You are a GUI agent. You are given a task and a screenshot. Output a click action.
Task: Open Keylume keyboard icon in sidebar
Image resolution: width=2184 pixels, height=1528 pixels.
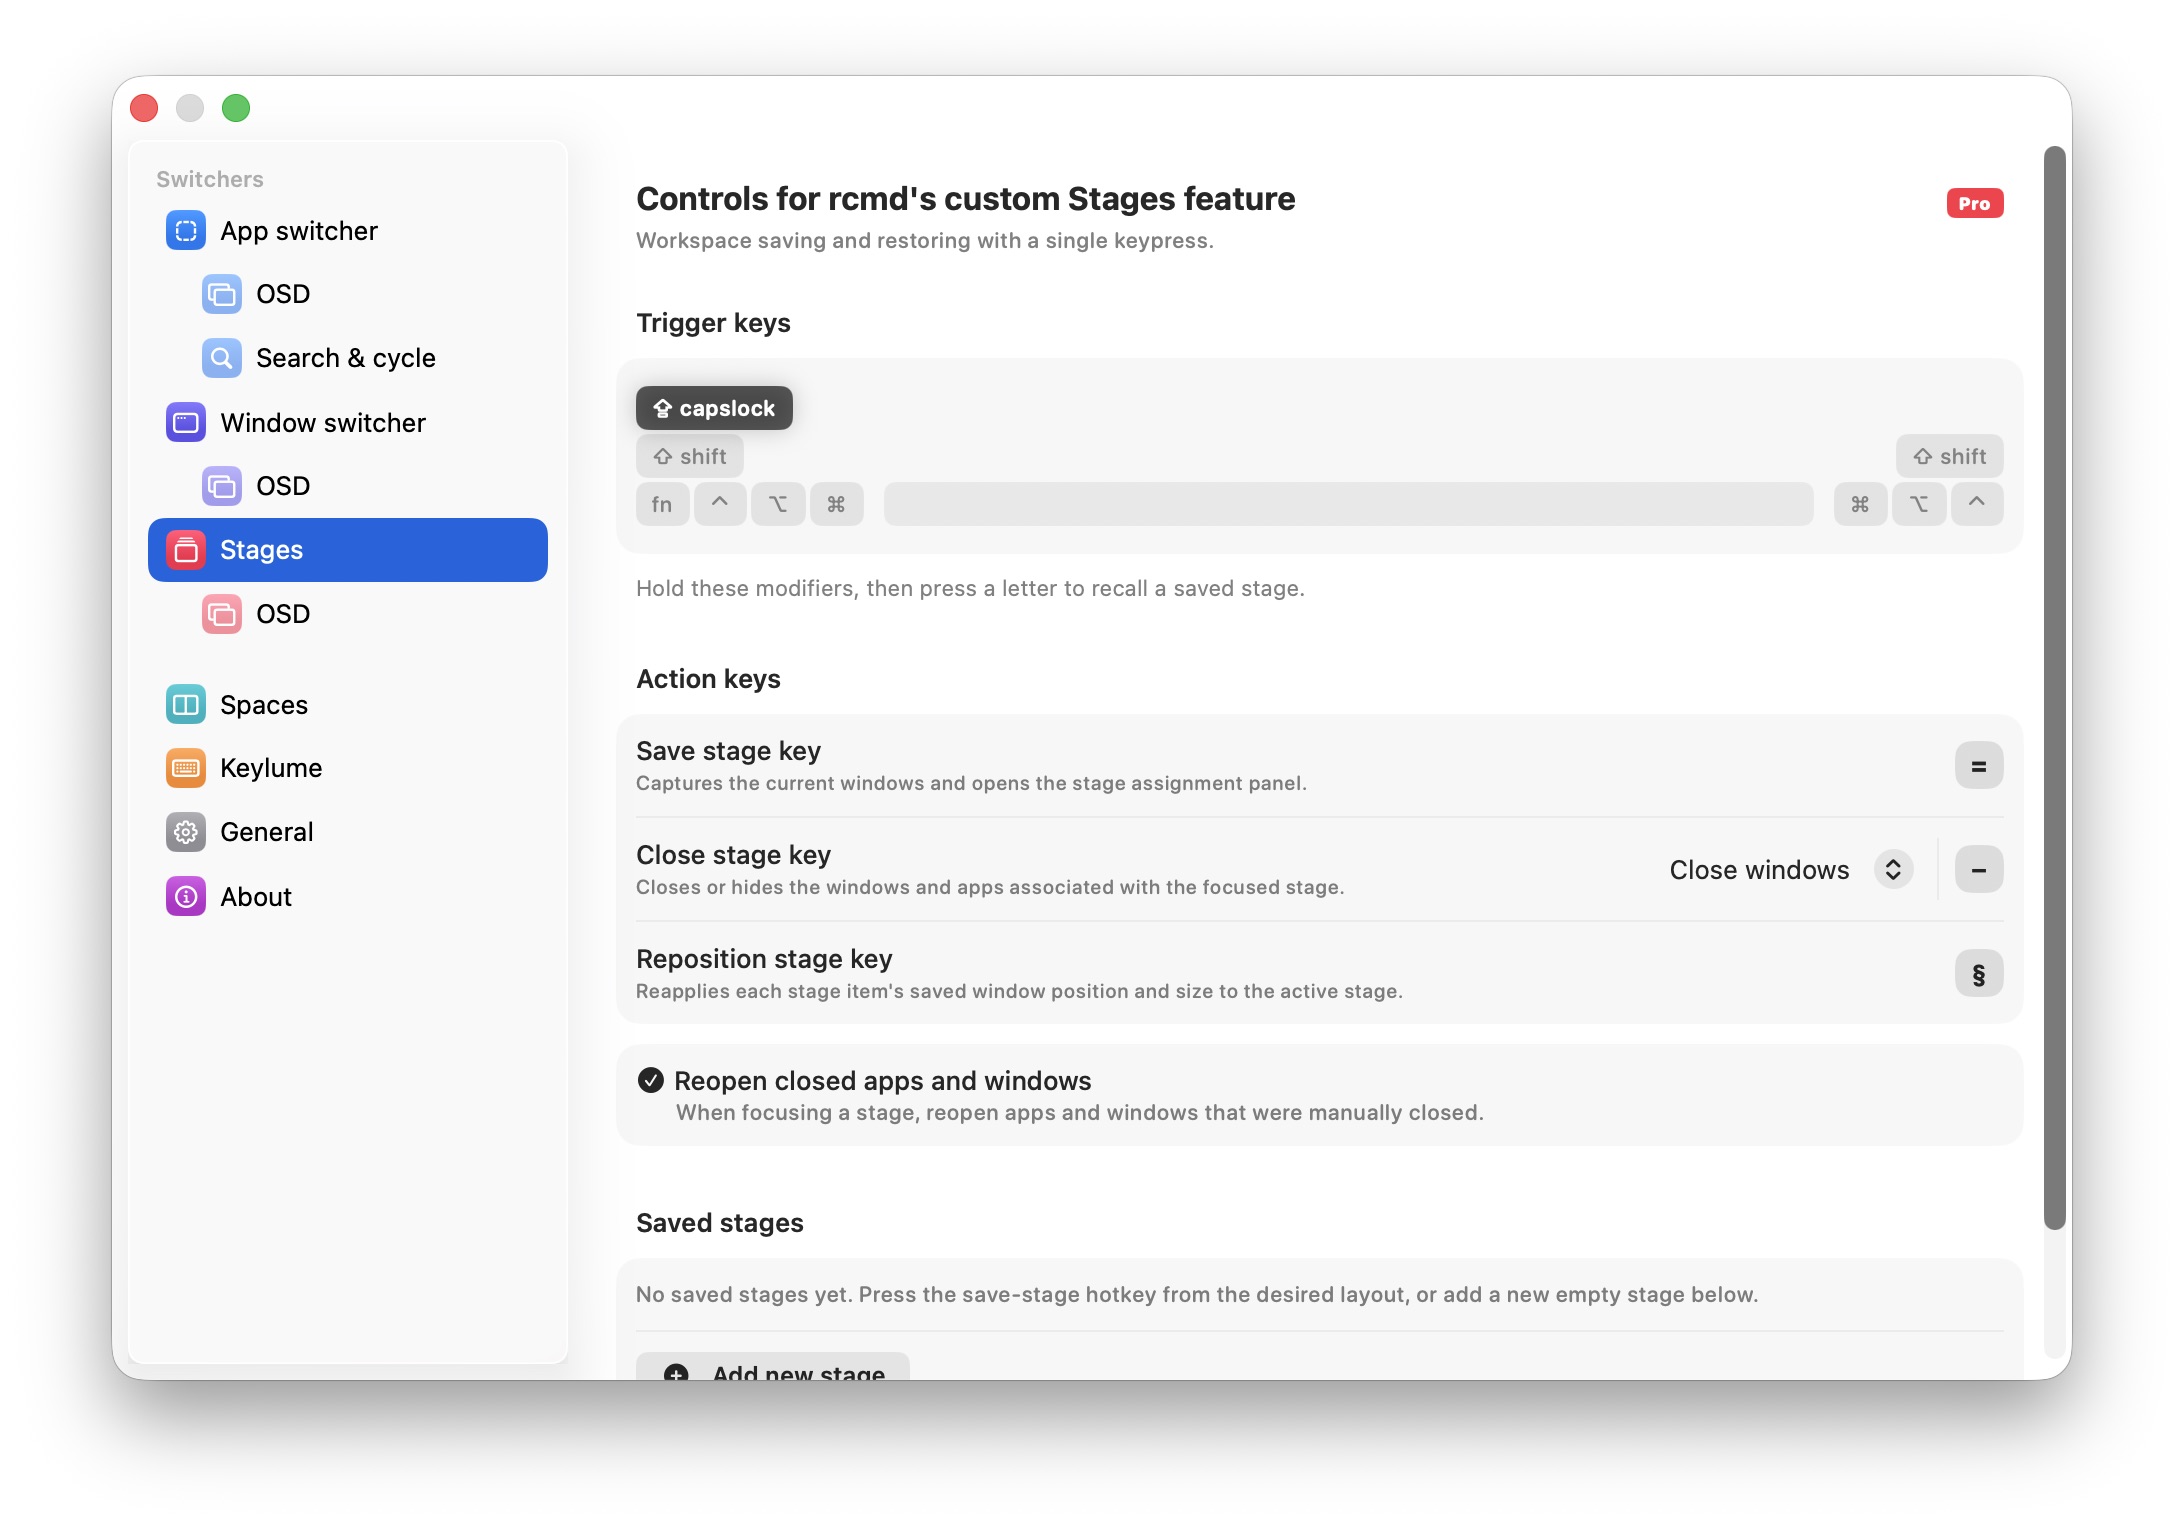pyautogui.click(x=186, y=768)
